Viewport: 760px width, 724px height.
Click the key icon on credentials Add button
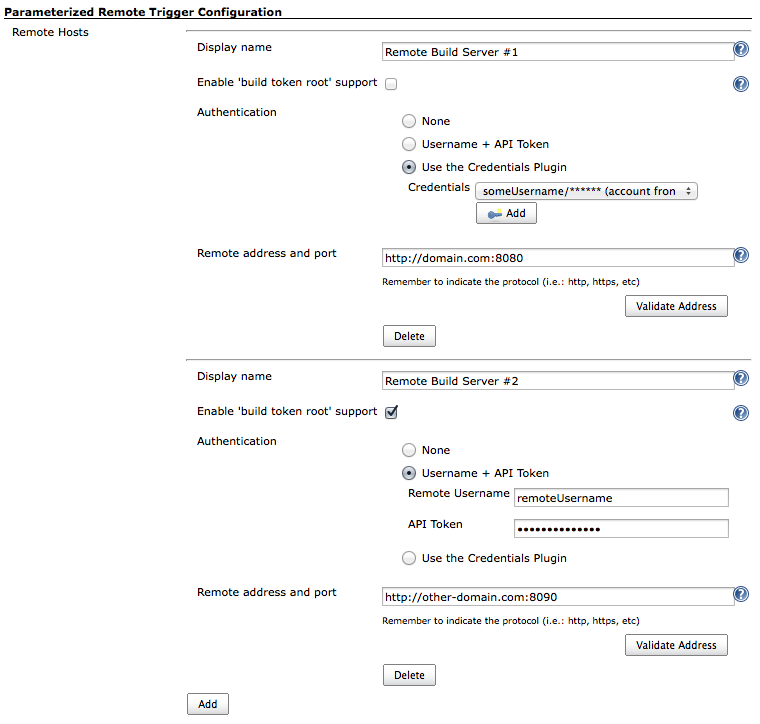(494, 214)
